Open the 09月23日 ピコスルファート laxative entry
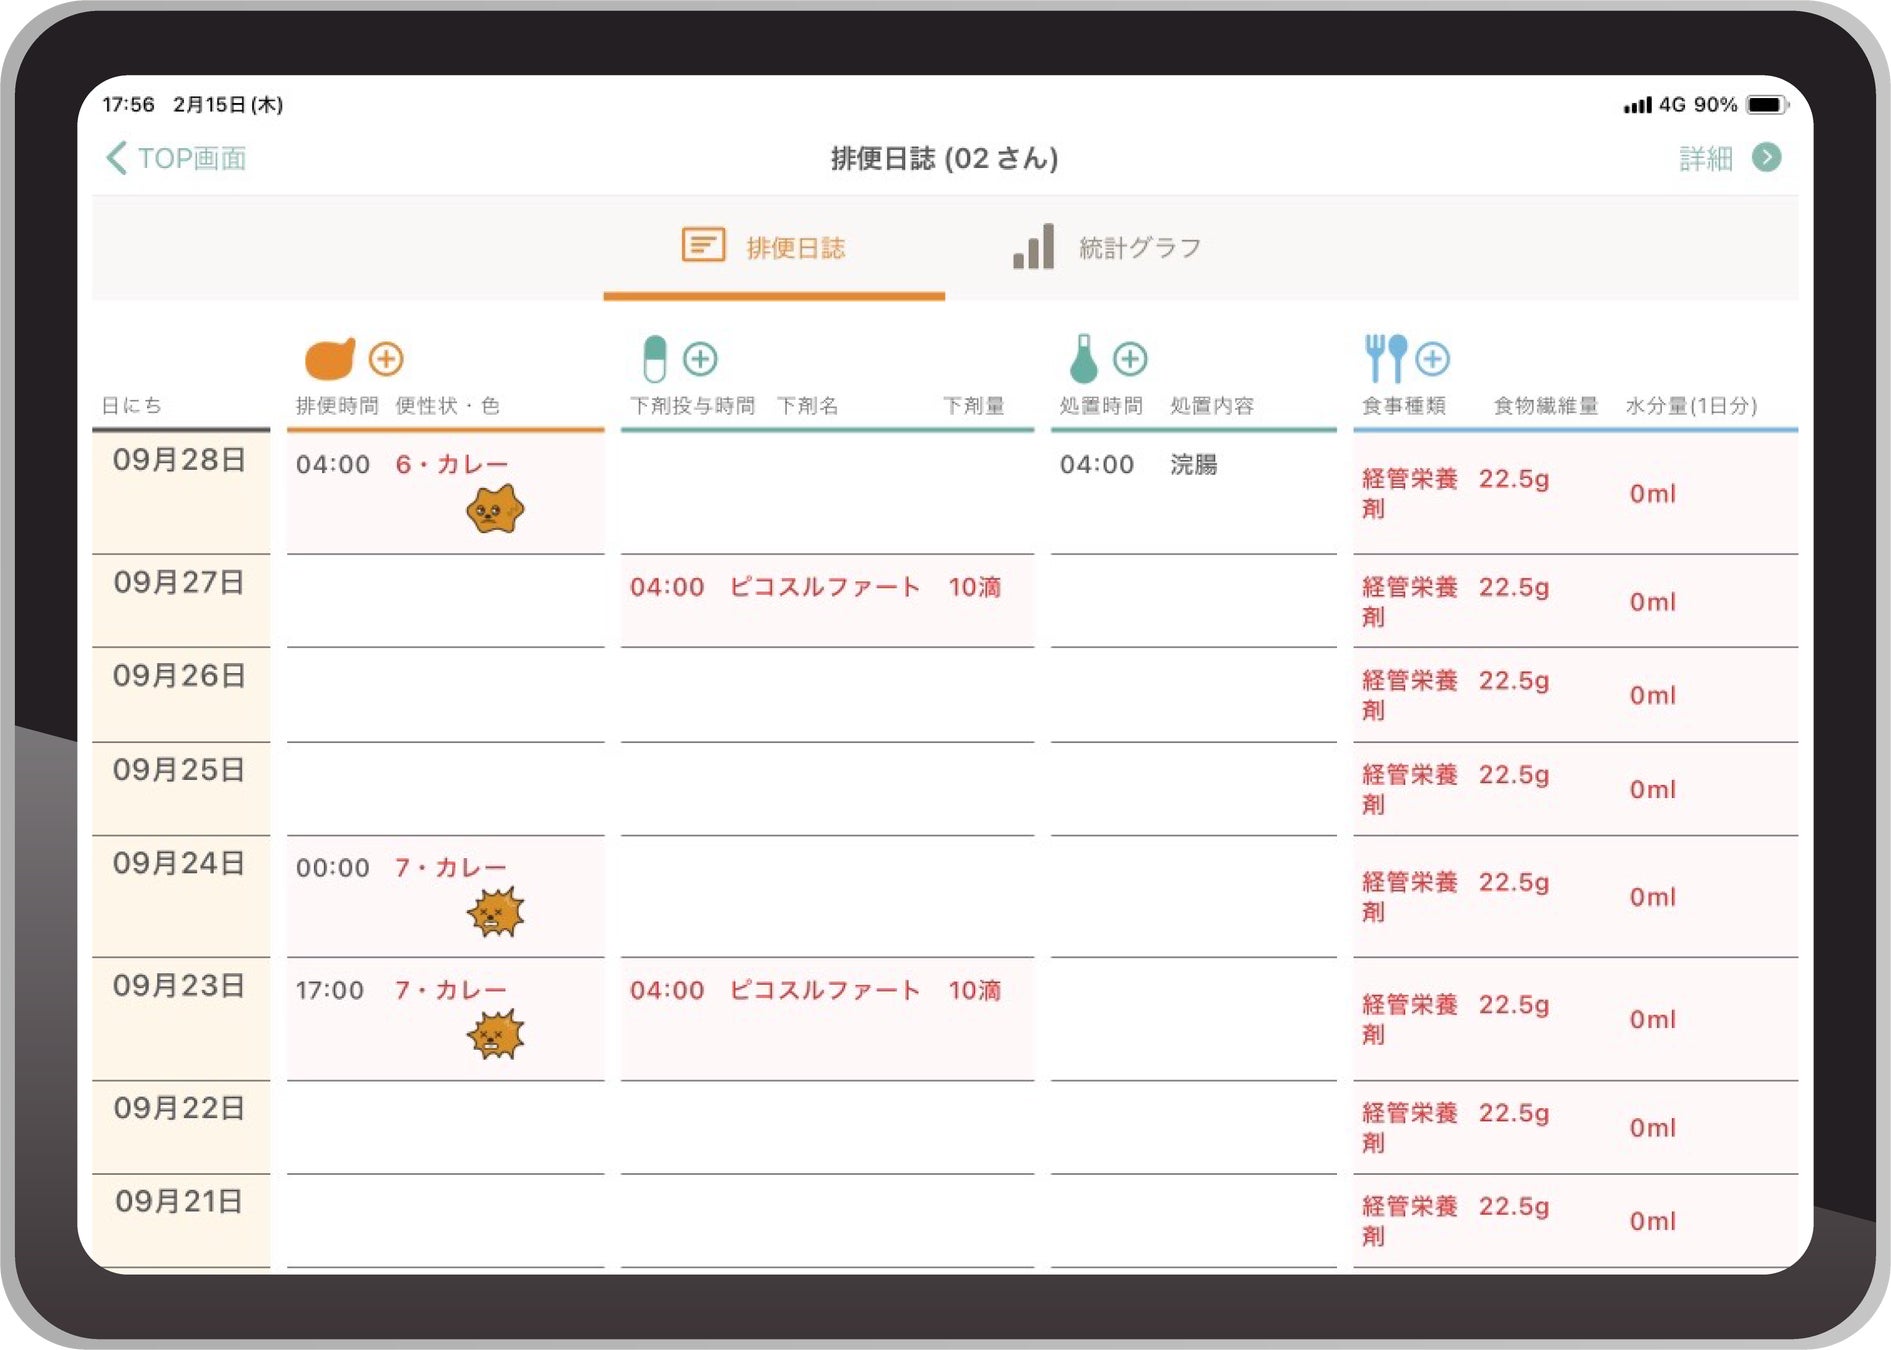The width and height of the screenshot is (1891, 1350). 827,1018
